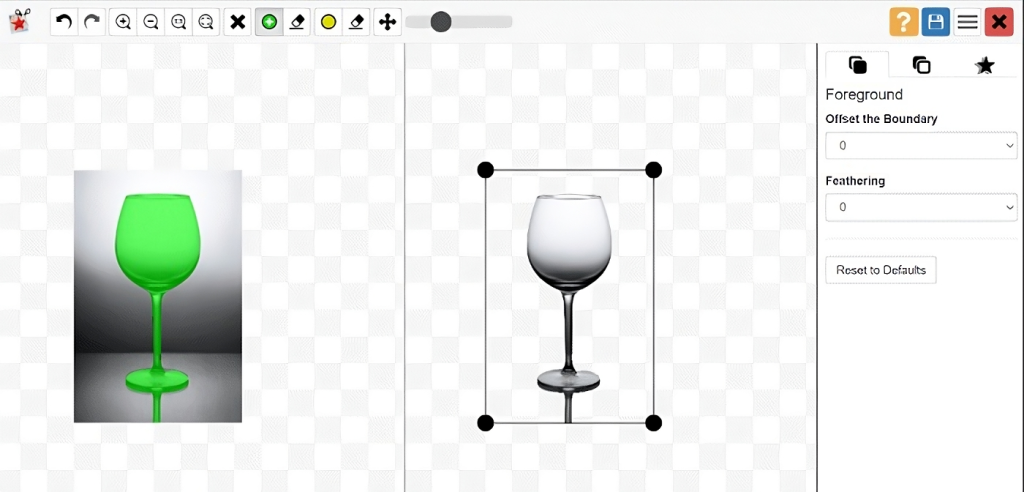Image resolution: width=1024 pixels, height=492 pixels.
Task: Redo the last undone action
Action: [x=92, y=22]
